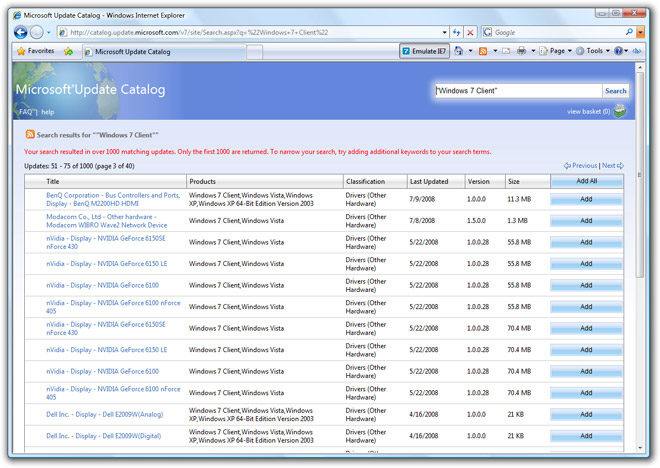Click the catalog Search button
The width and height of the screenshot is (660, 468).
(x=615, y=90)
